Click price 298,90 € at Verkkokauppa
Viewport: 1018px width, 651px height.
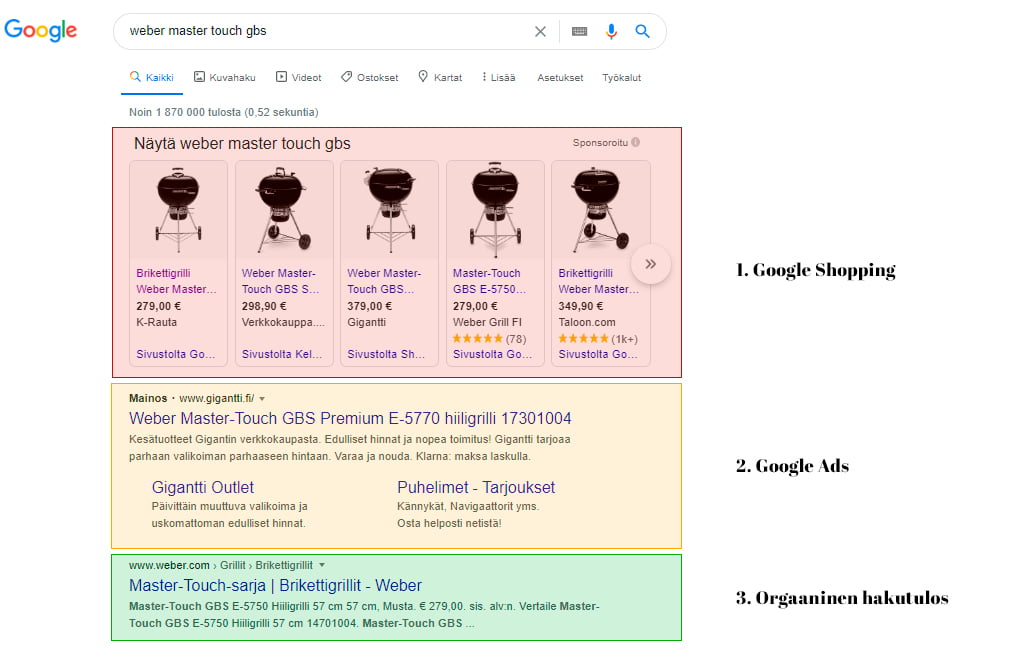pyautogui.click(x=264, y=306)
